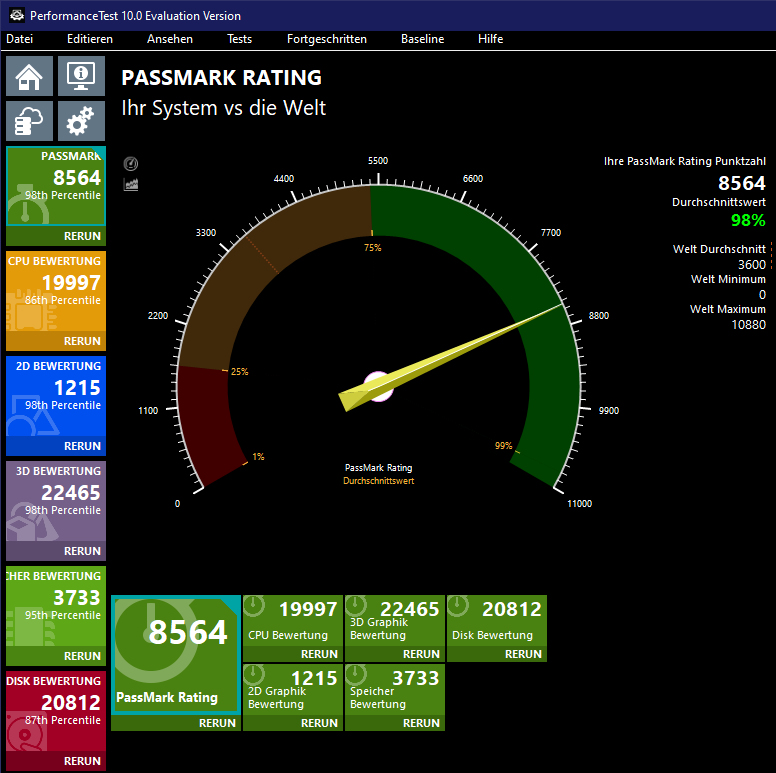Click the PerformanceTest app icon in the title bar
The width and height of the screenshot is (776, 773).
pos(17,16)
